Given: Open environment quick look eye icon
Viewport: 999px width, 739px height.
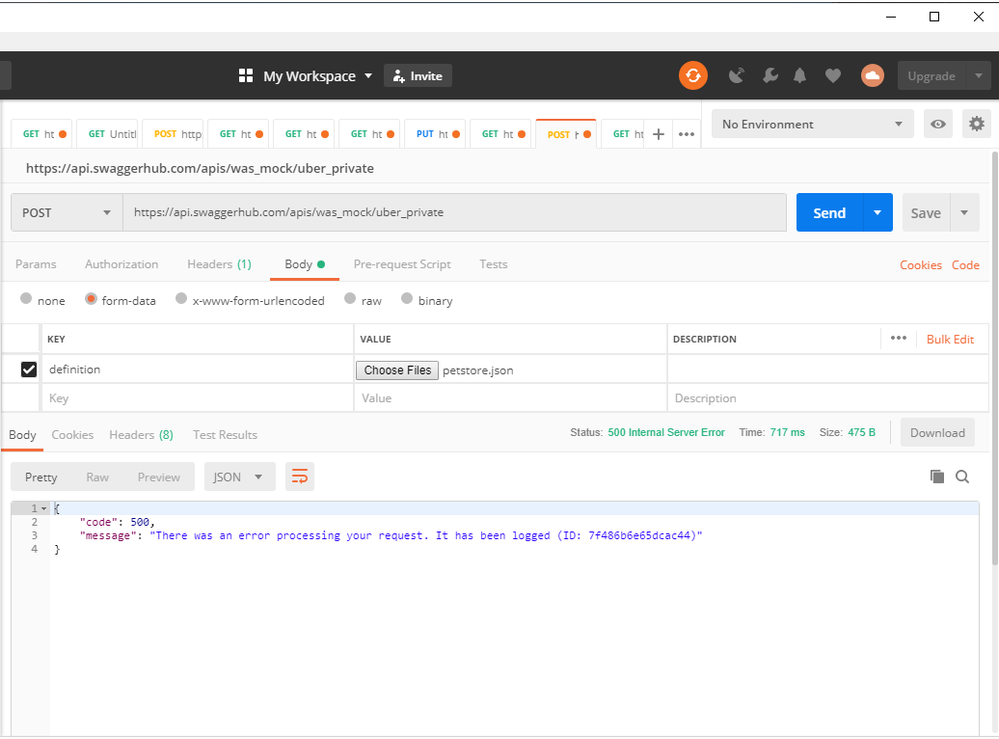Looking at the screenshot, I should coord(938,124).
